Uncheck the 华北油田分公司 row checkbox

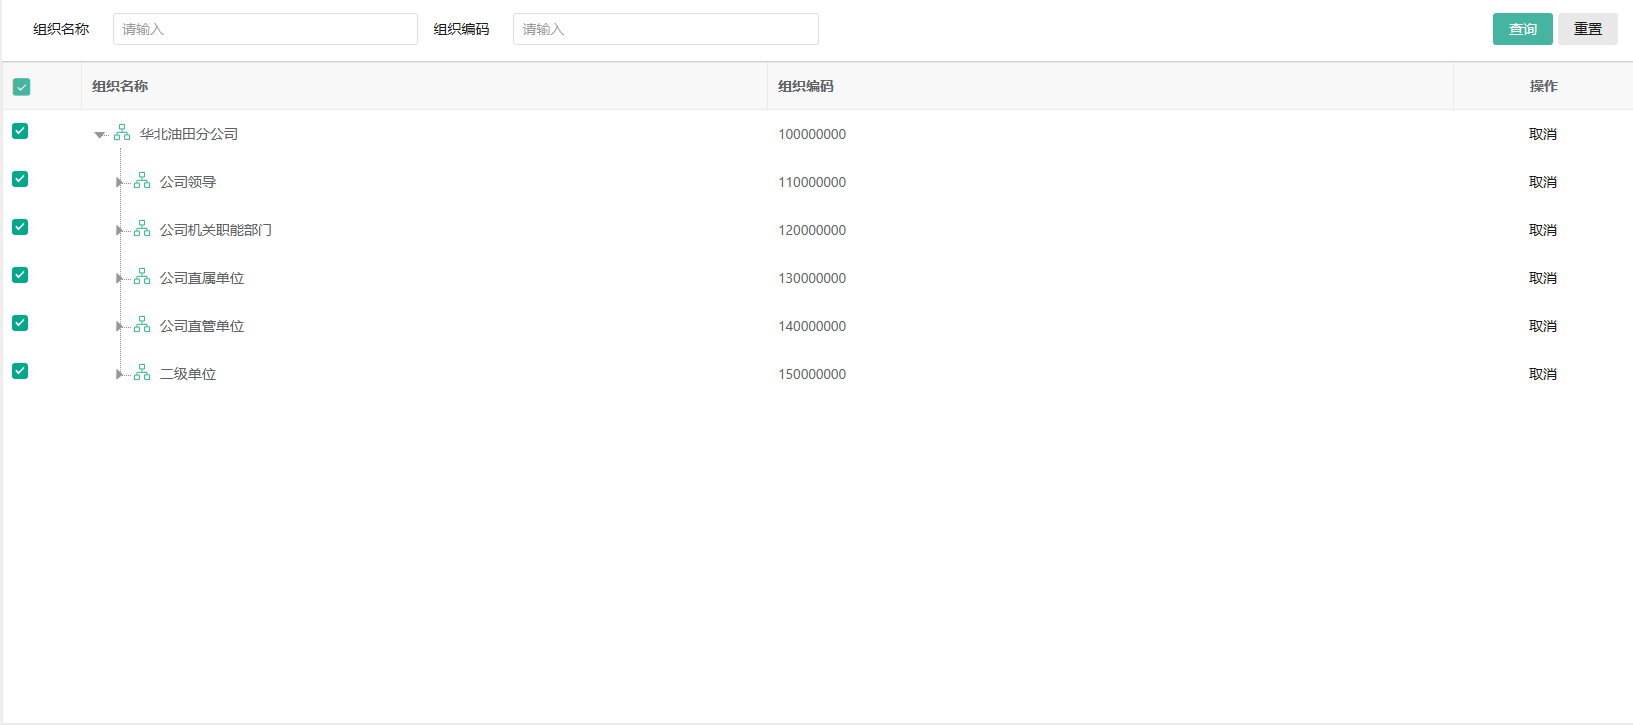[x=20, y=131]
